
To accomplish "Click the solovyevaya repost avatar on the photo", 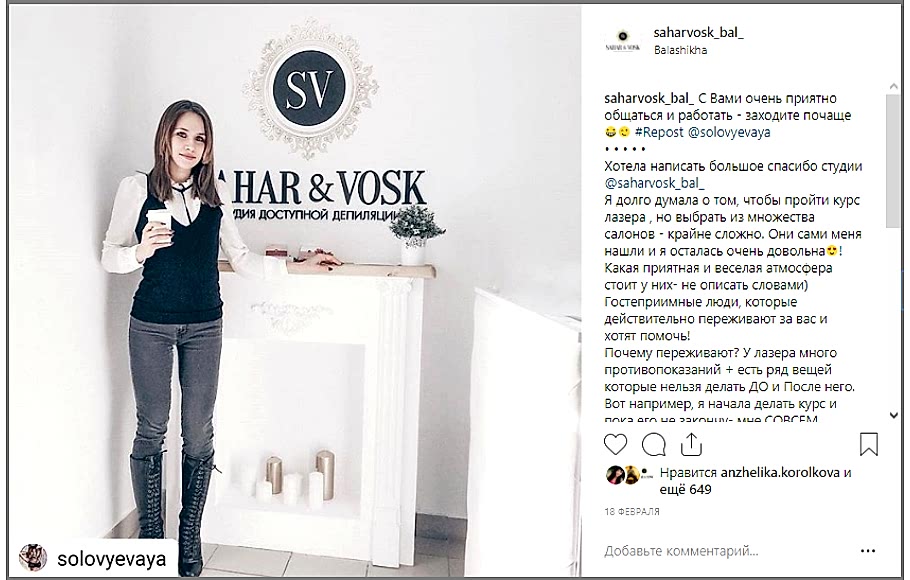I will [x=33, y=558].
